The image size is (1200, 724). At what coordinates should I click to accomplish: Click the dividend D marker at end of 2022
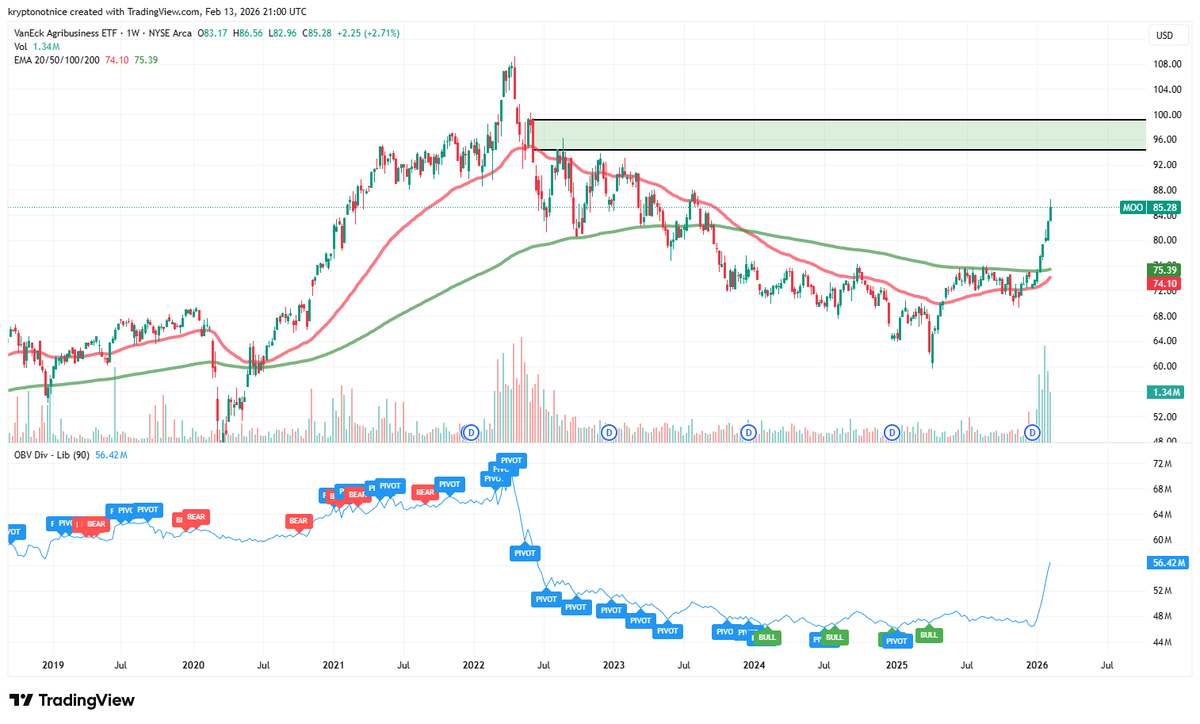[609, 432]
